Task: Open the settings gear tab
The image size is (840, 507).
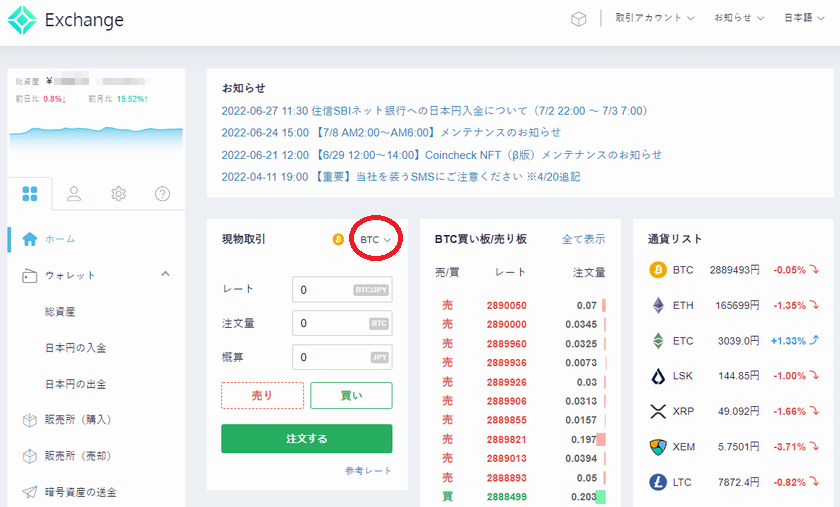Action: [118, 193]
